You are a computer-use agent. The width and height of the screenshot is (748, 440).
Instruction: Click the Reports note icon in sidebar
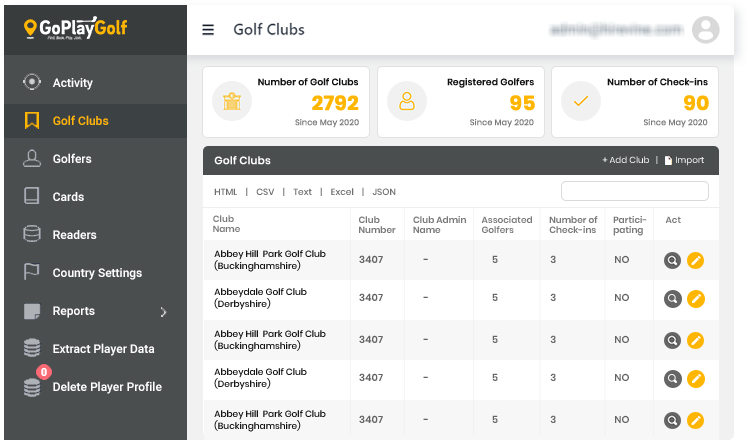pos(32,311)
